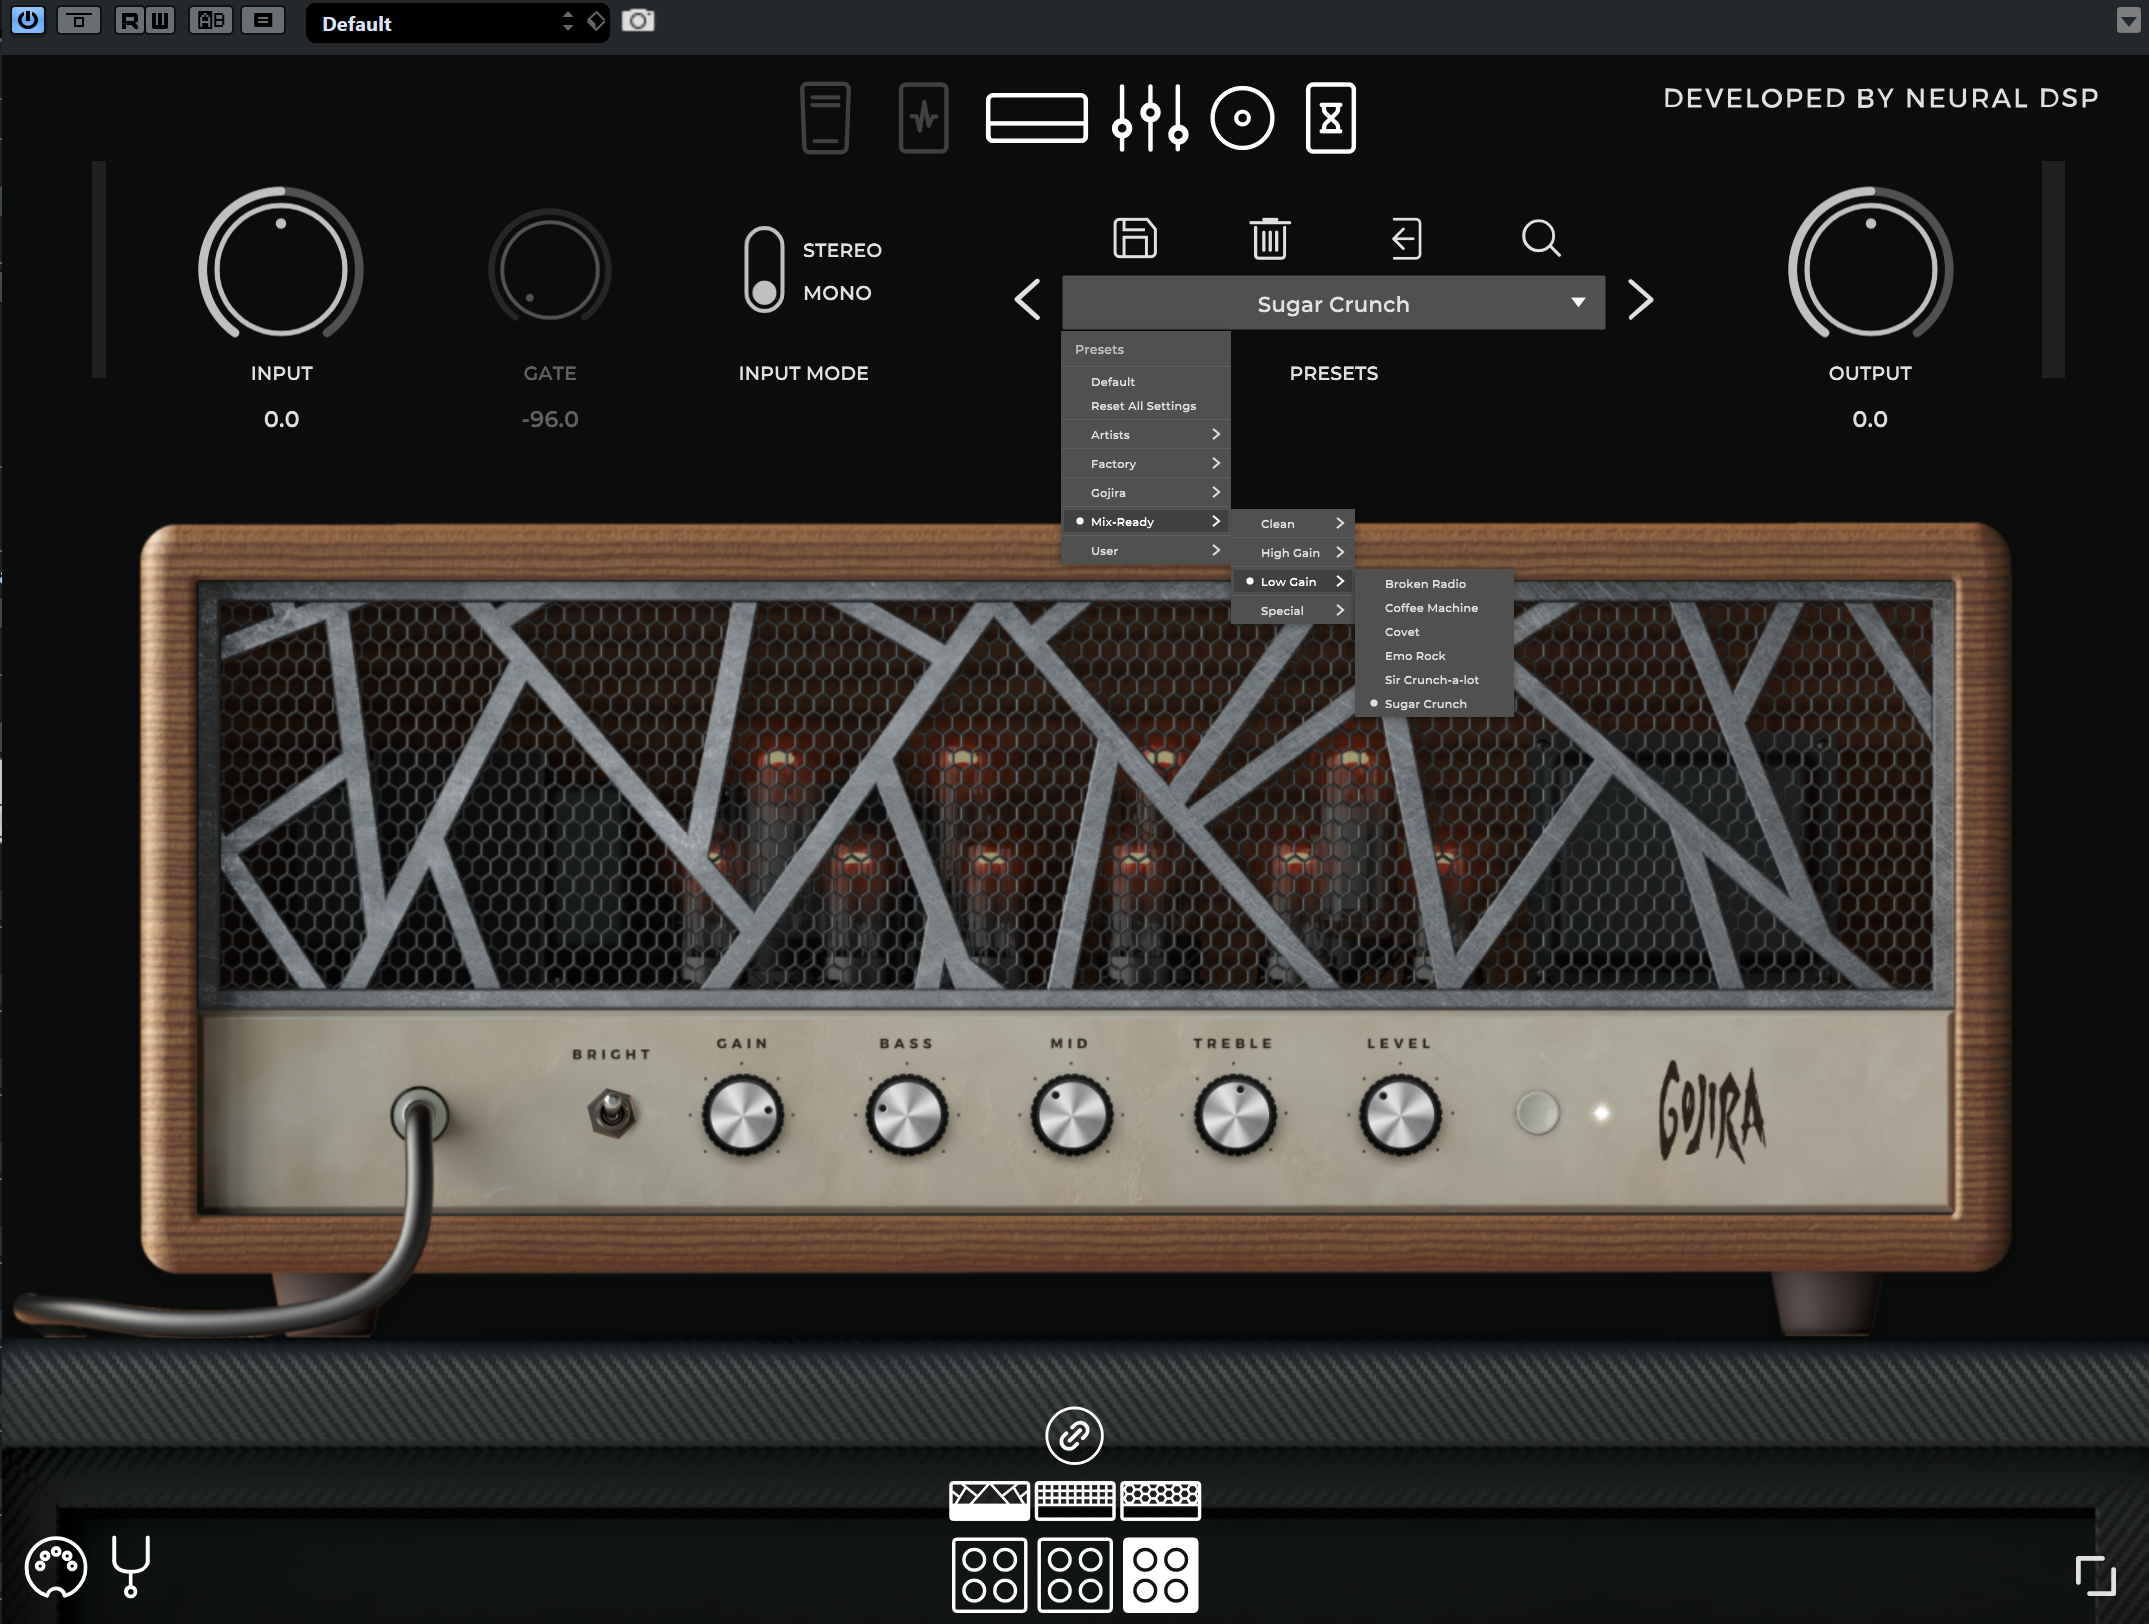
Task: Open the EQ section via the sliders icon
Action: click(x=1149, y=117)
